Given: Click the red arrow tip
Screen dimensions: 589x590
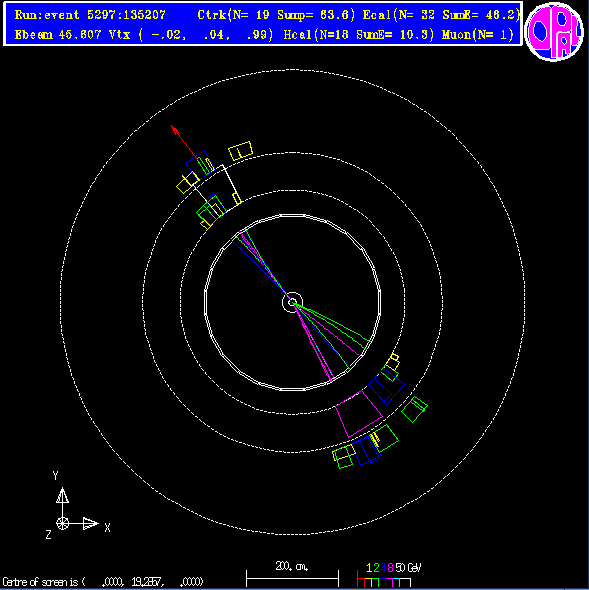Looking at the screenshot, I should tap(174, 129).
